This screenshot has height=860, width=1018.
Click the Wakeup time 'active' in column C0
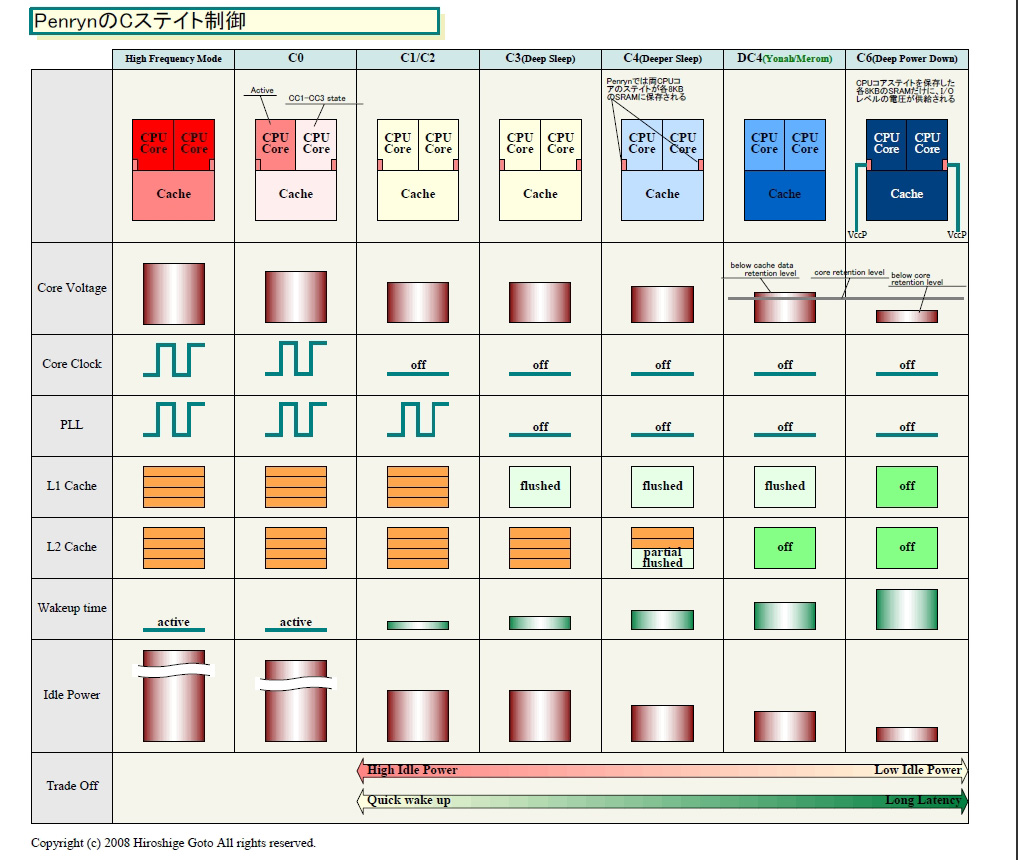pos(295,623)
